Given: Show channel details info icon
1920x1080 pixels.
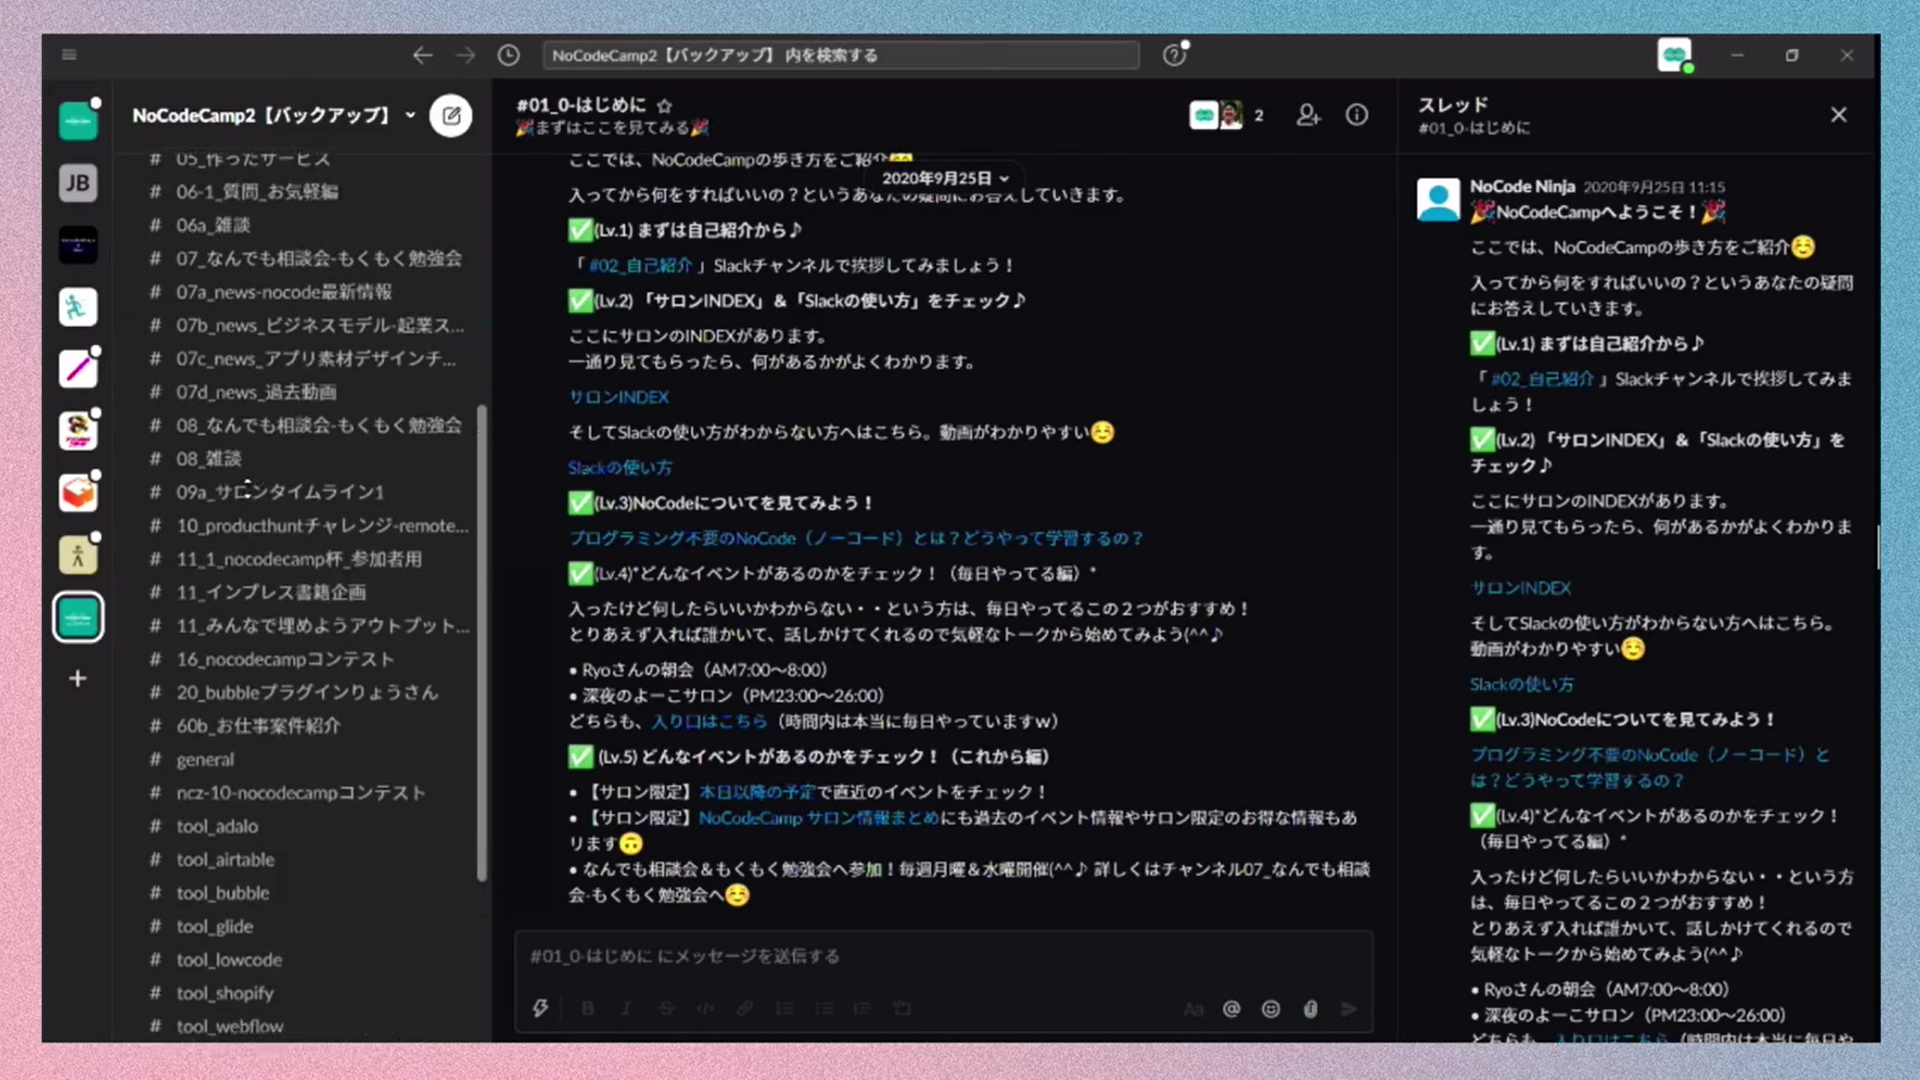Looking at the screenshot, I should click(x=1357, y=115).
